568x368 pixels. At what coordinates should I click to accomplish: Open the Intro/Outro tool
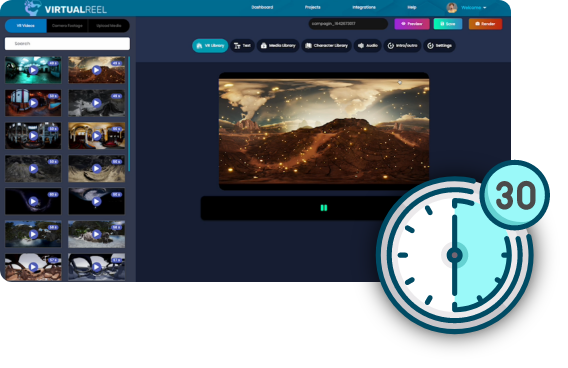pos(402,46)
